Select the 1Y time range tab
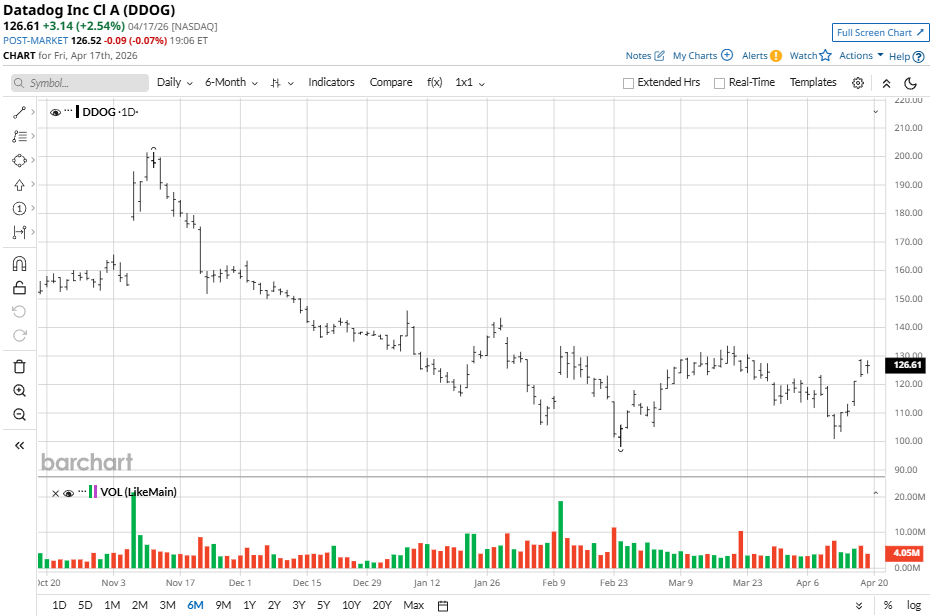 pos(249,605)
